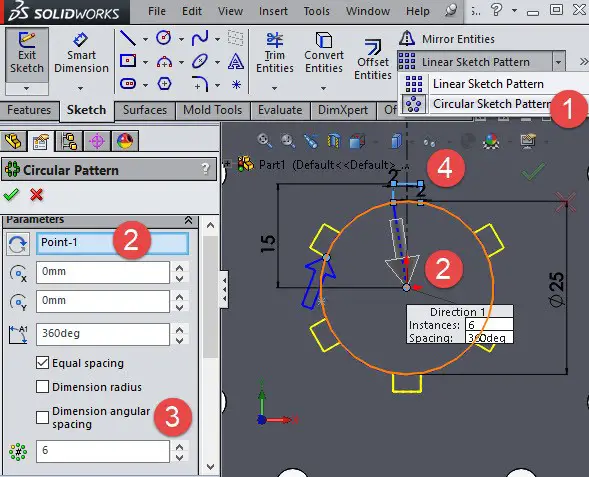Open the Insert menu
Image resolution: width=589 pixels, height=477 pixels.
click(273, 11)
